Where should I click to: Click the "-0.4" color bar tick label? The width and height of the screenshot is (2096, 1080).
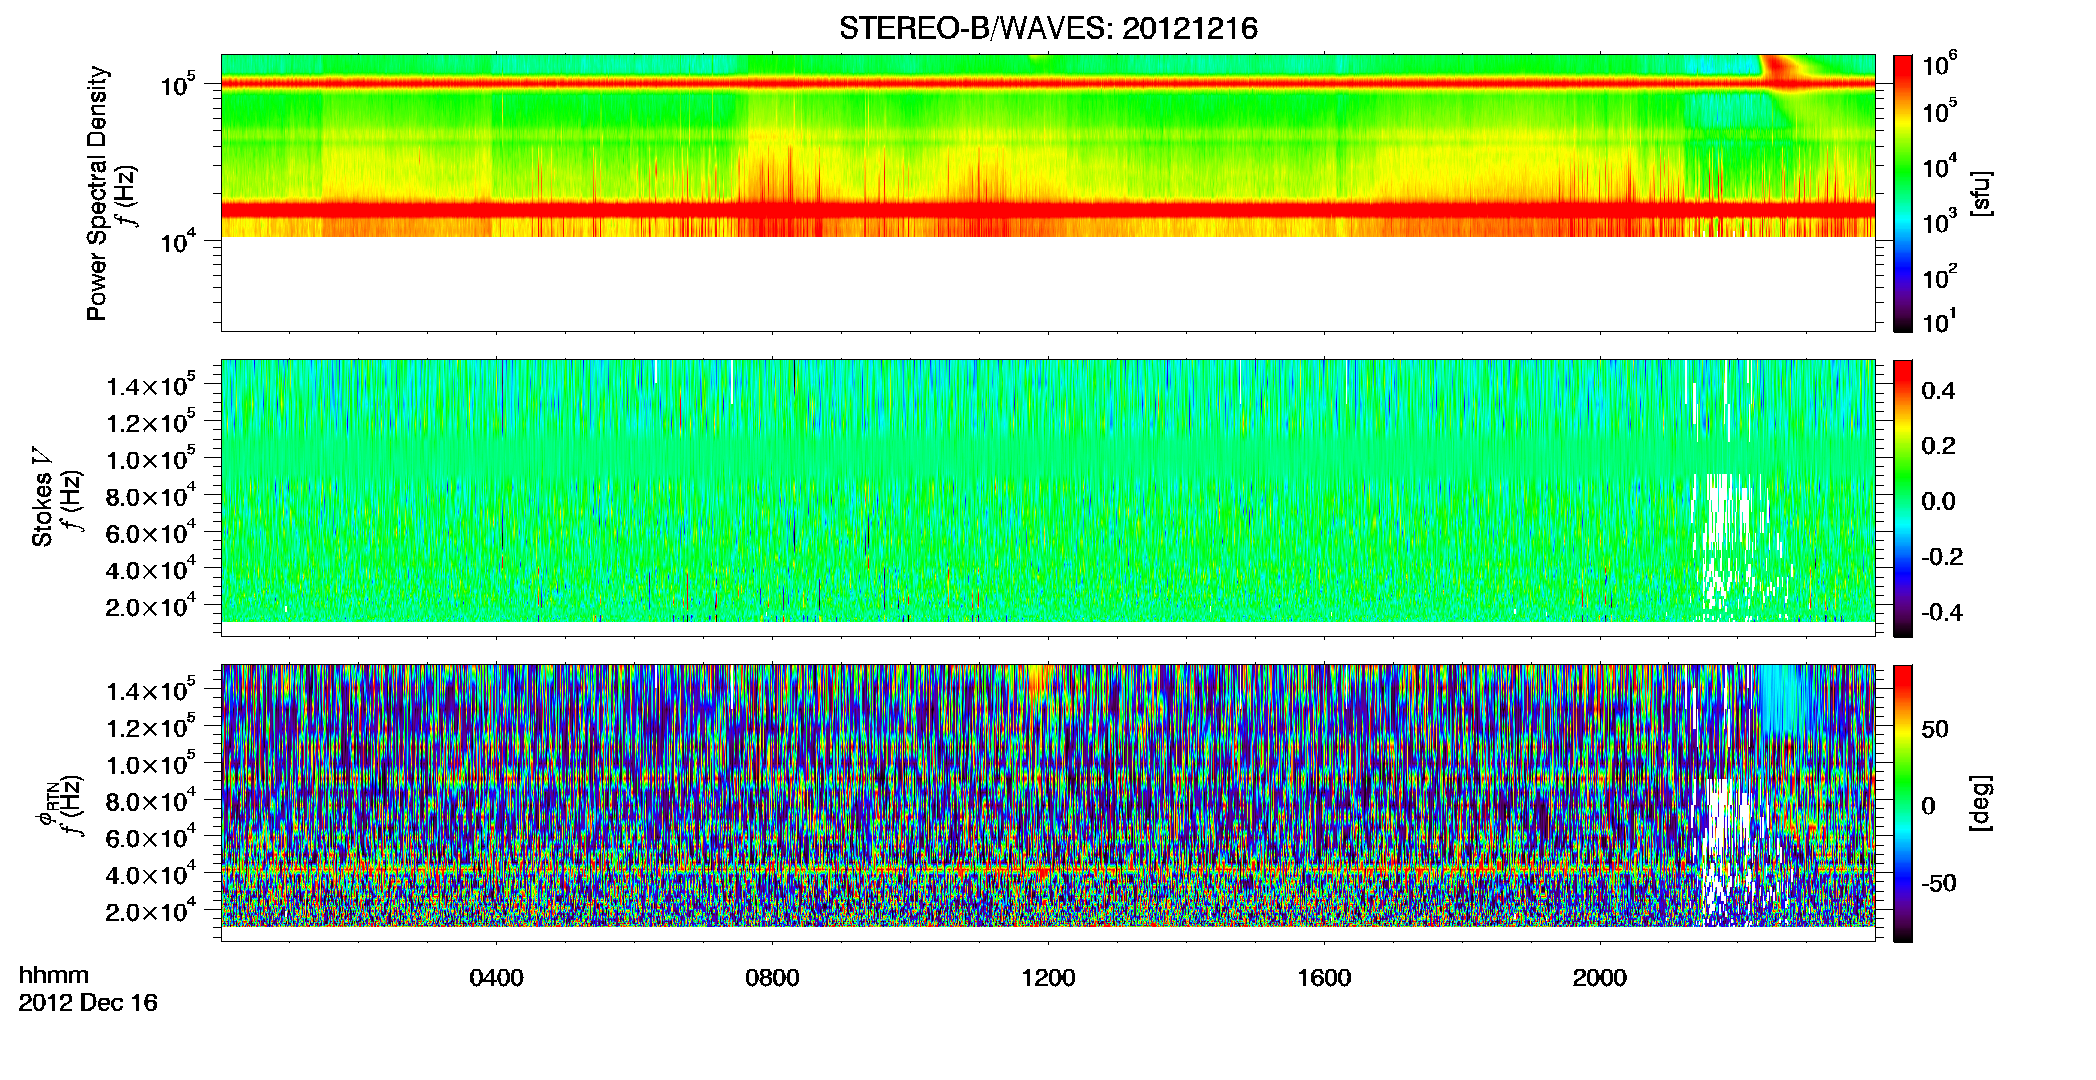[x=1942, y=612]
